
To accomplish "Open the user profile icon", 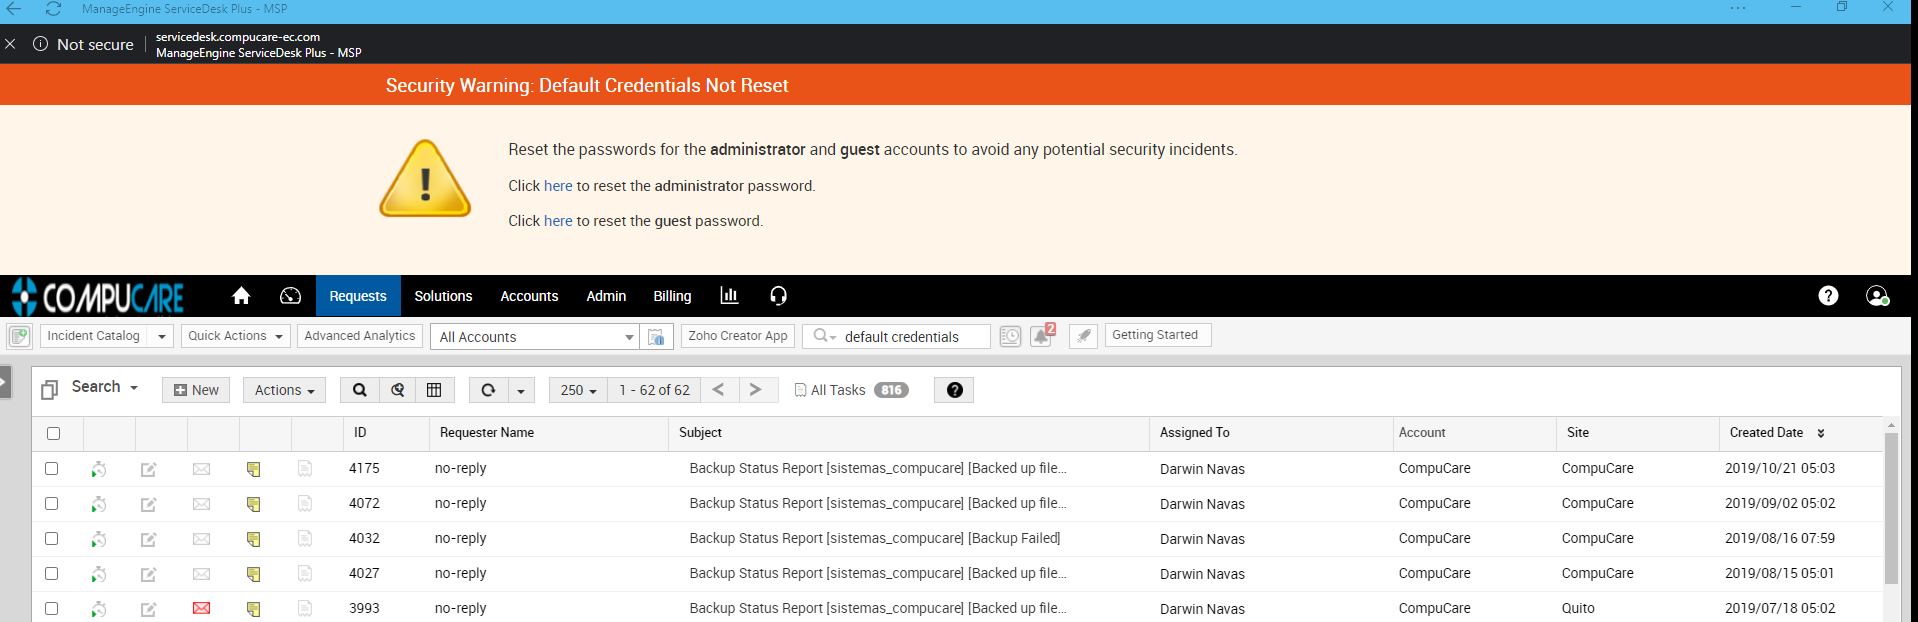I will (1877, 296).
